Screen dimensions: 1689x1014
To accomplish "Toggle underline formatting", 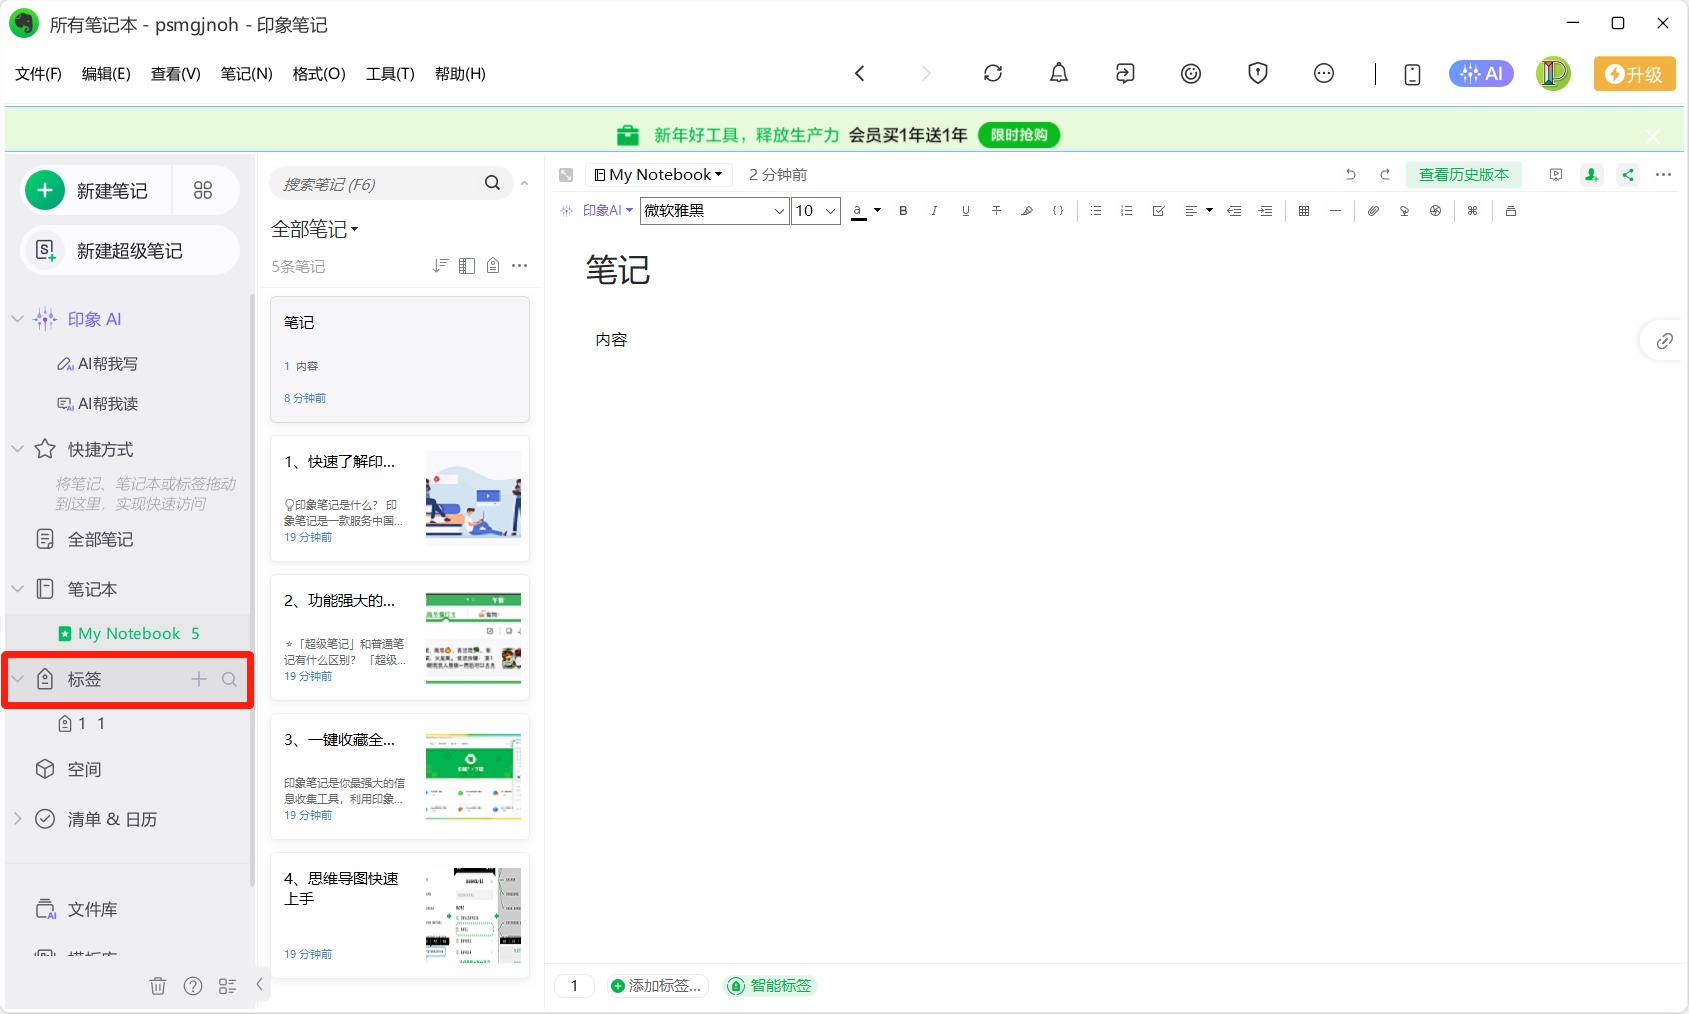I will click(965, 211).
